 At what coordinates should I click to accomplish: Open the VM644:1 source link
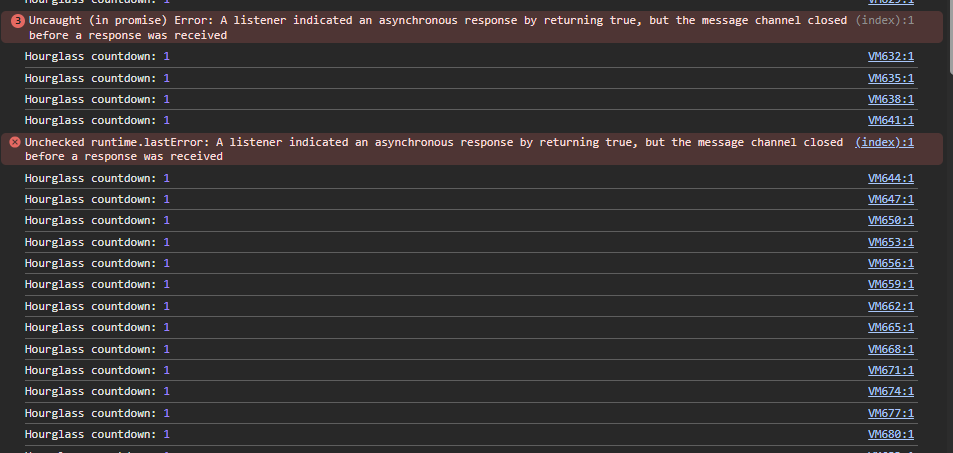(890, 178)
